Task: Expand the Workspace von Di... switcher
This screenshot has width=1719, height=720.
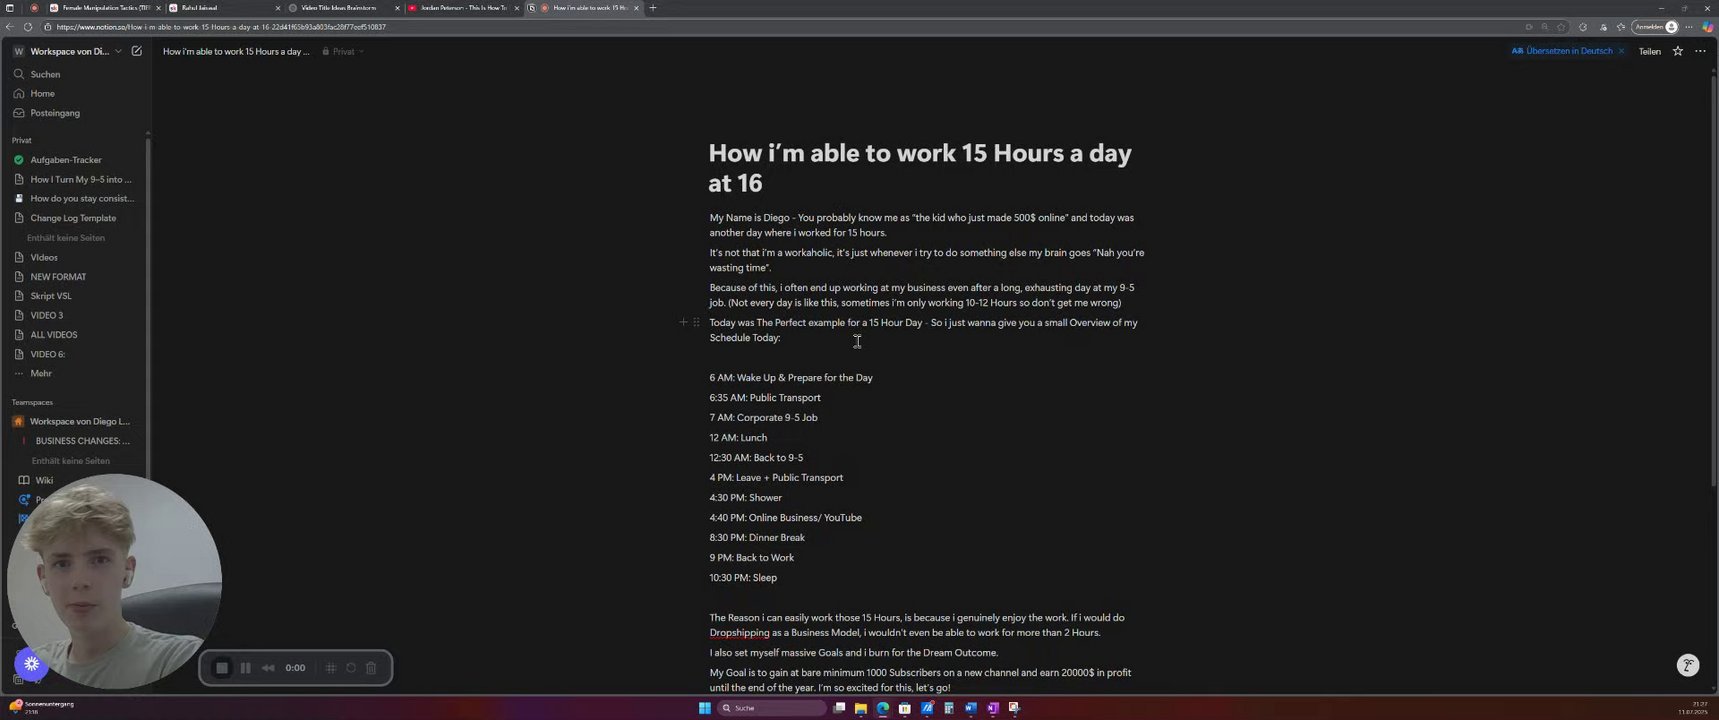Action: pos(68,51)
